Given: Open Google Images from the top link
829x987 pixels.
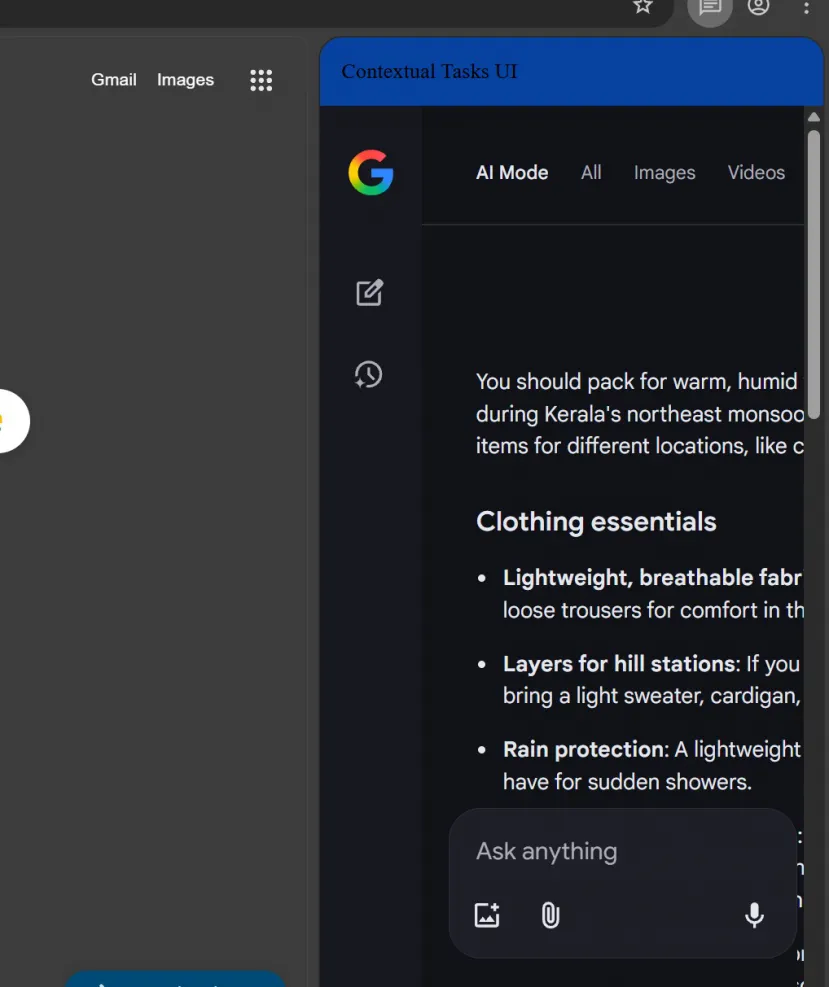Looking at the screenshot, I should (185, 80).
